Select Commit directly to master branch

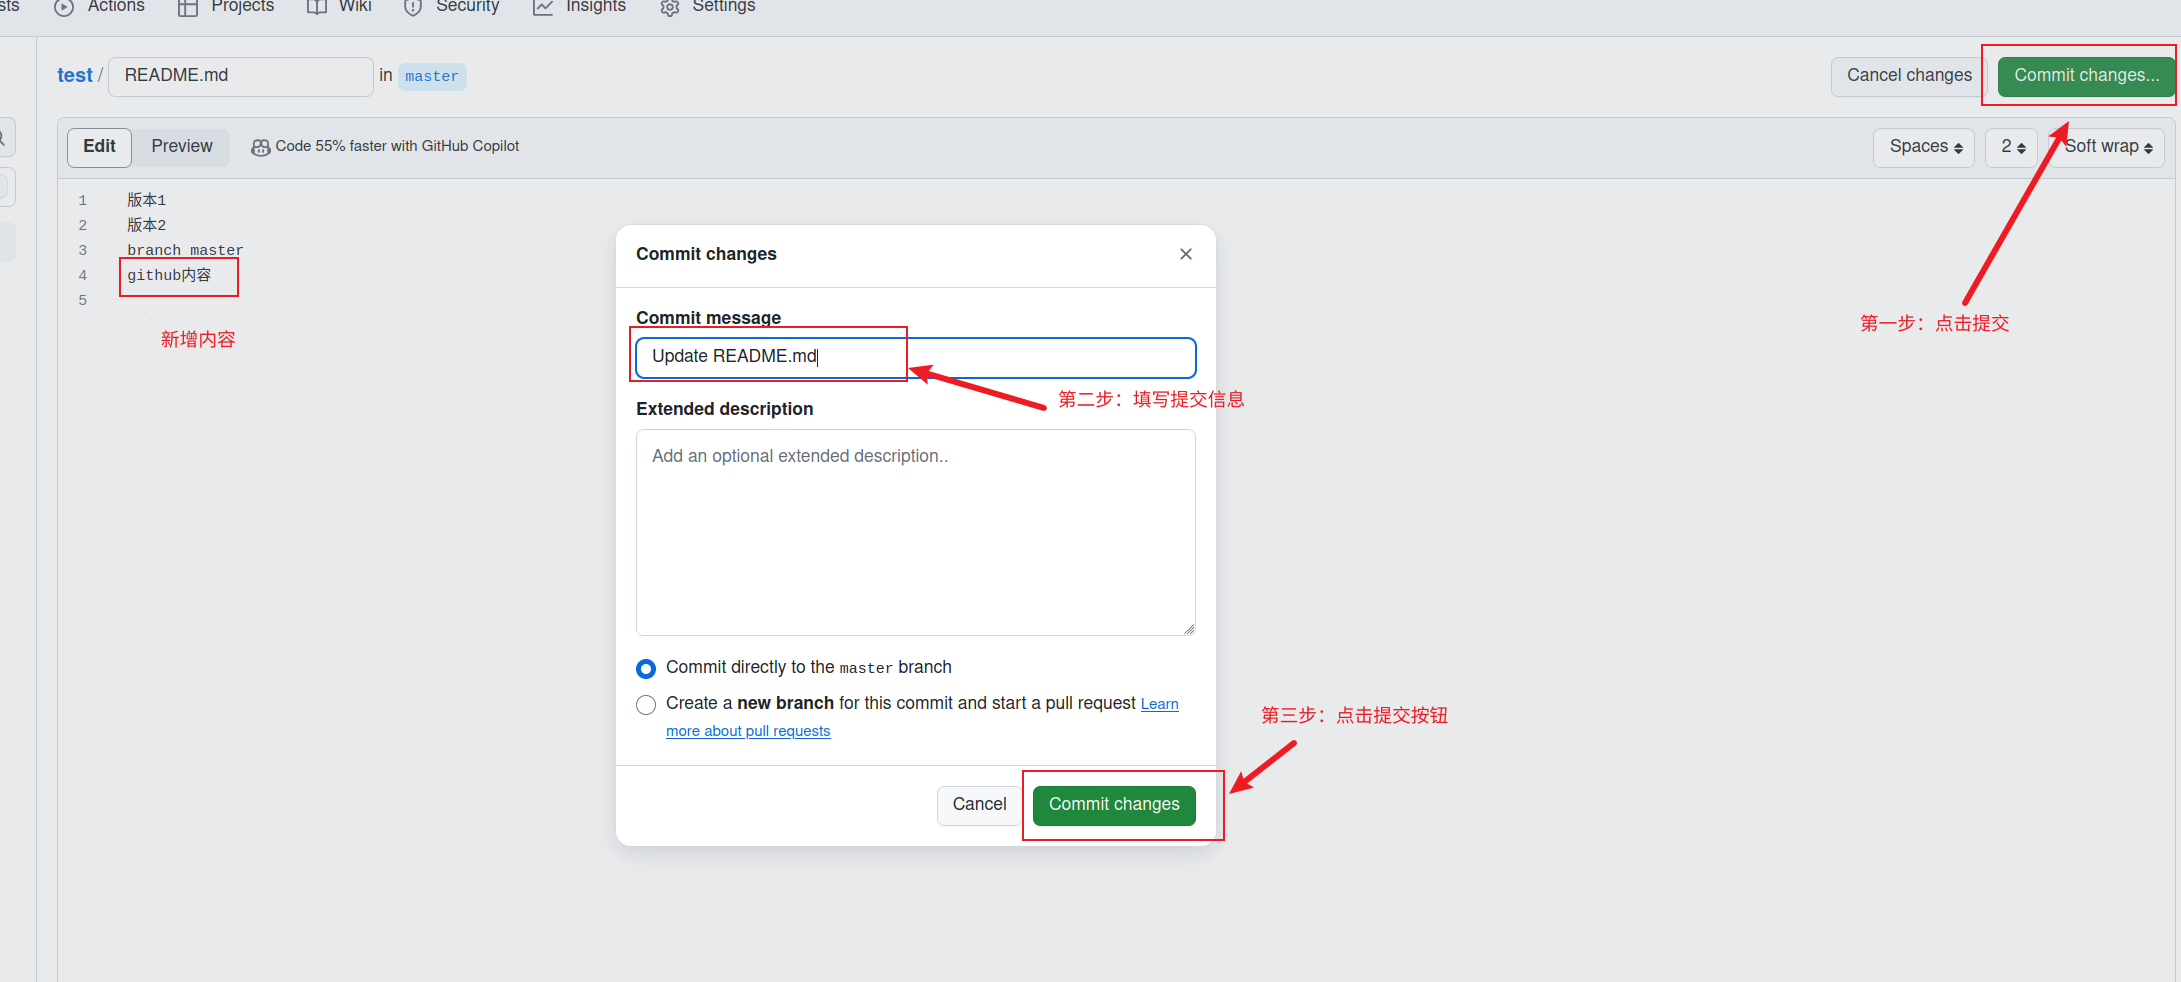[x=646, y=668]
